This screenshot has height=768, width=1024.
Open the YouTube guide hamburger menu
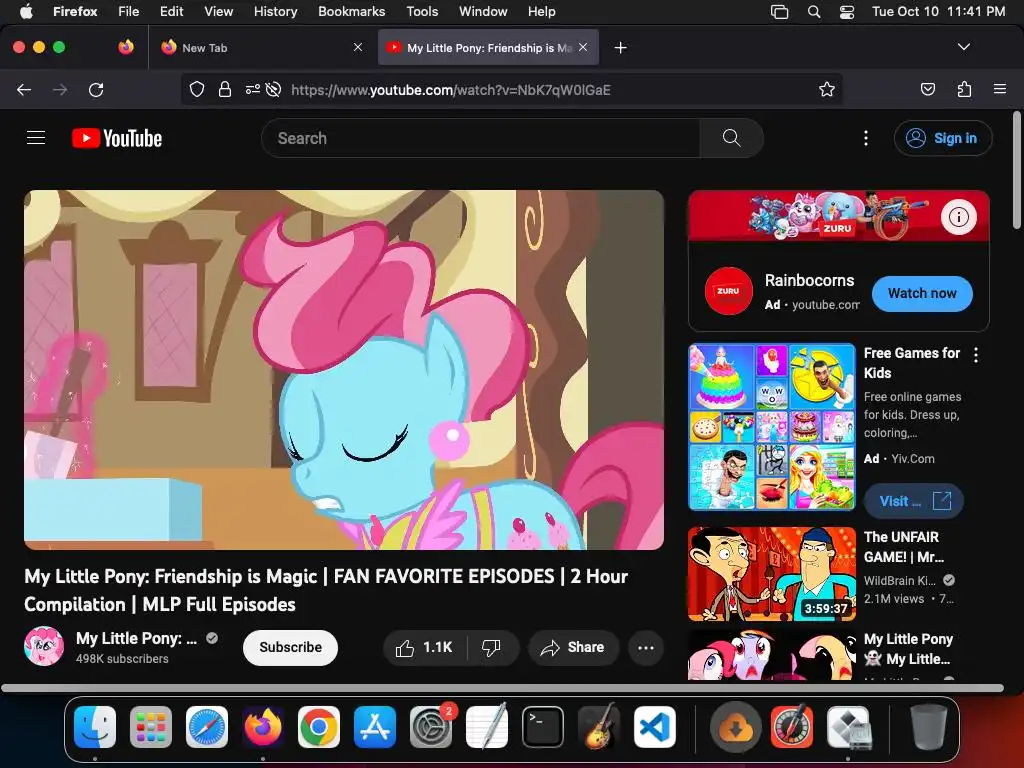36,138
